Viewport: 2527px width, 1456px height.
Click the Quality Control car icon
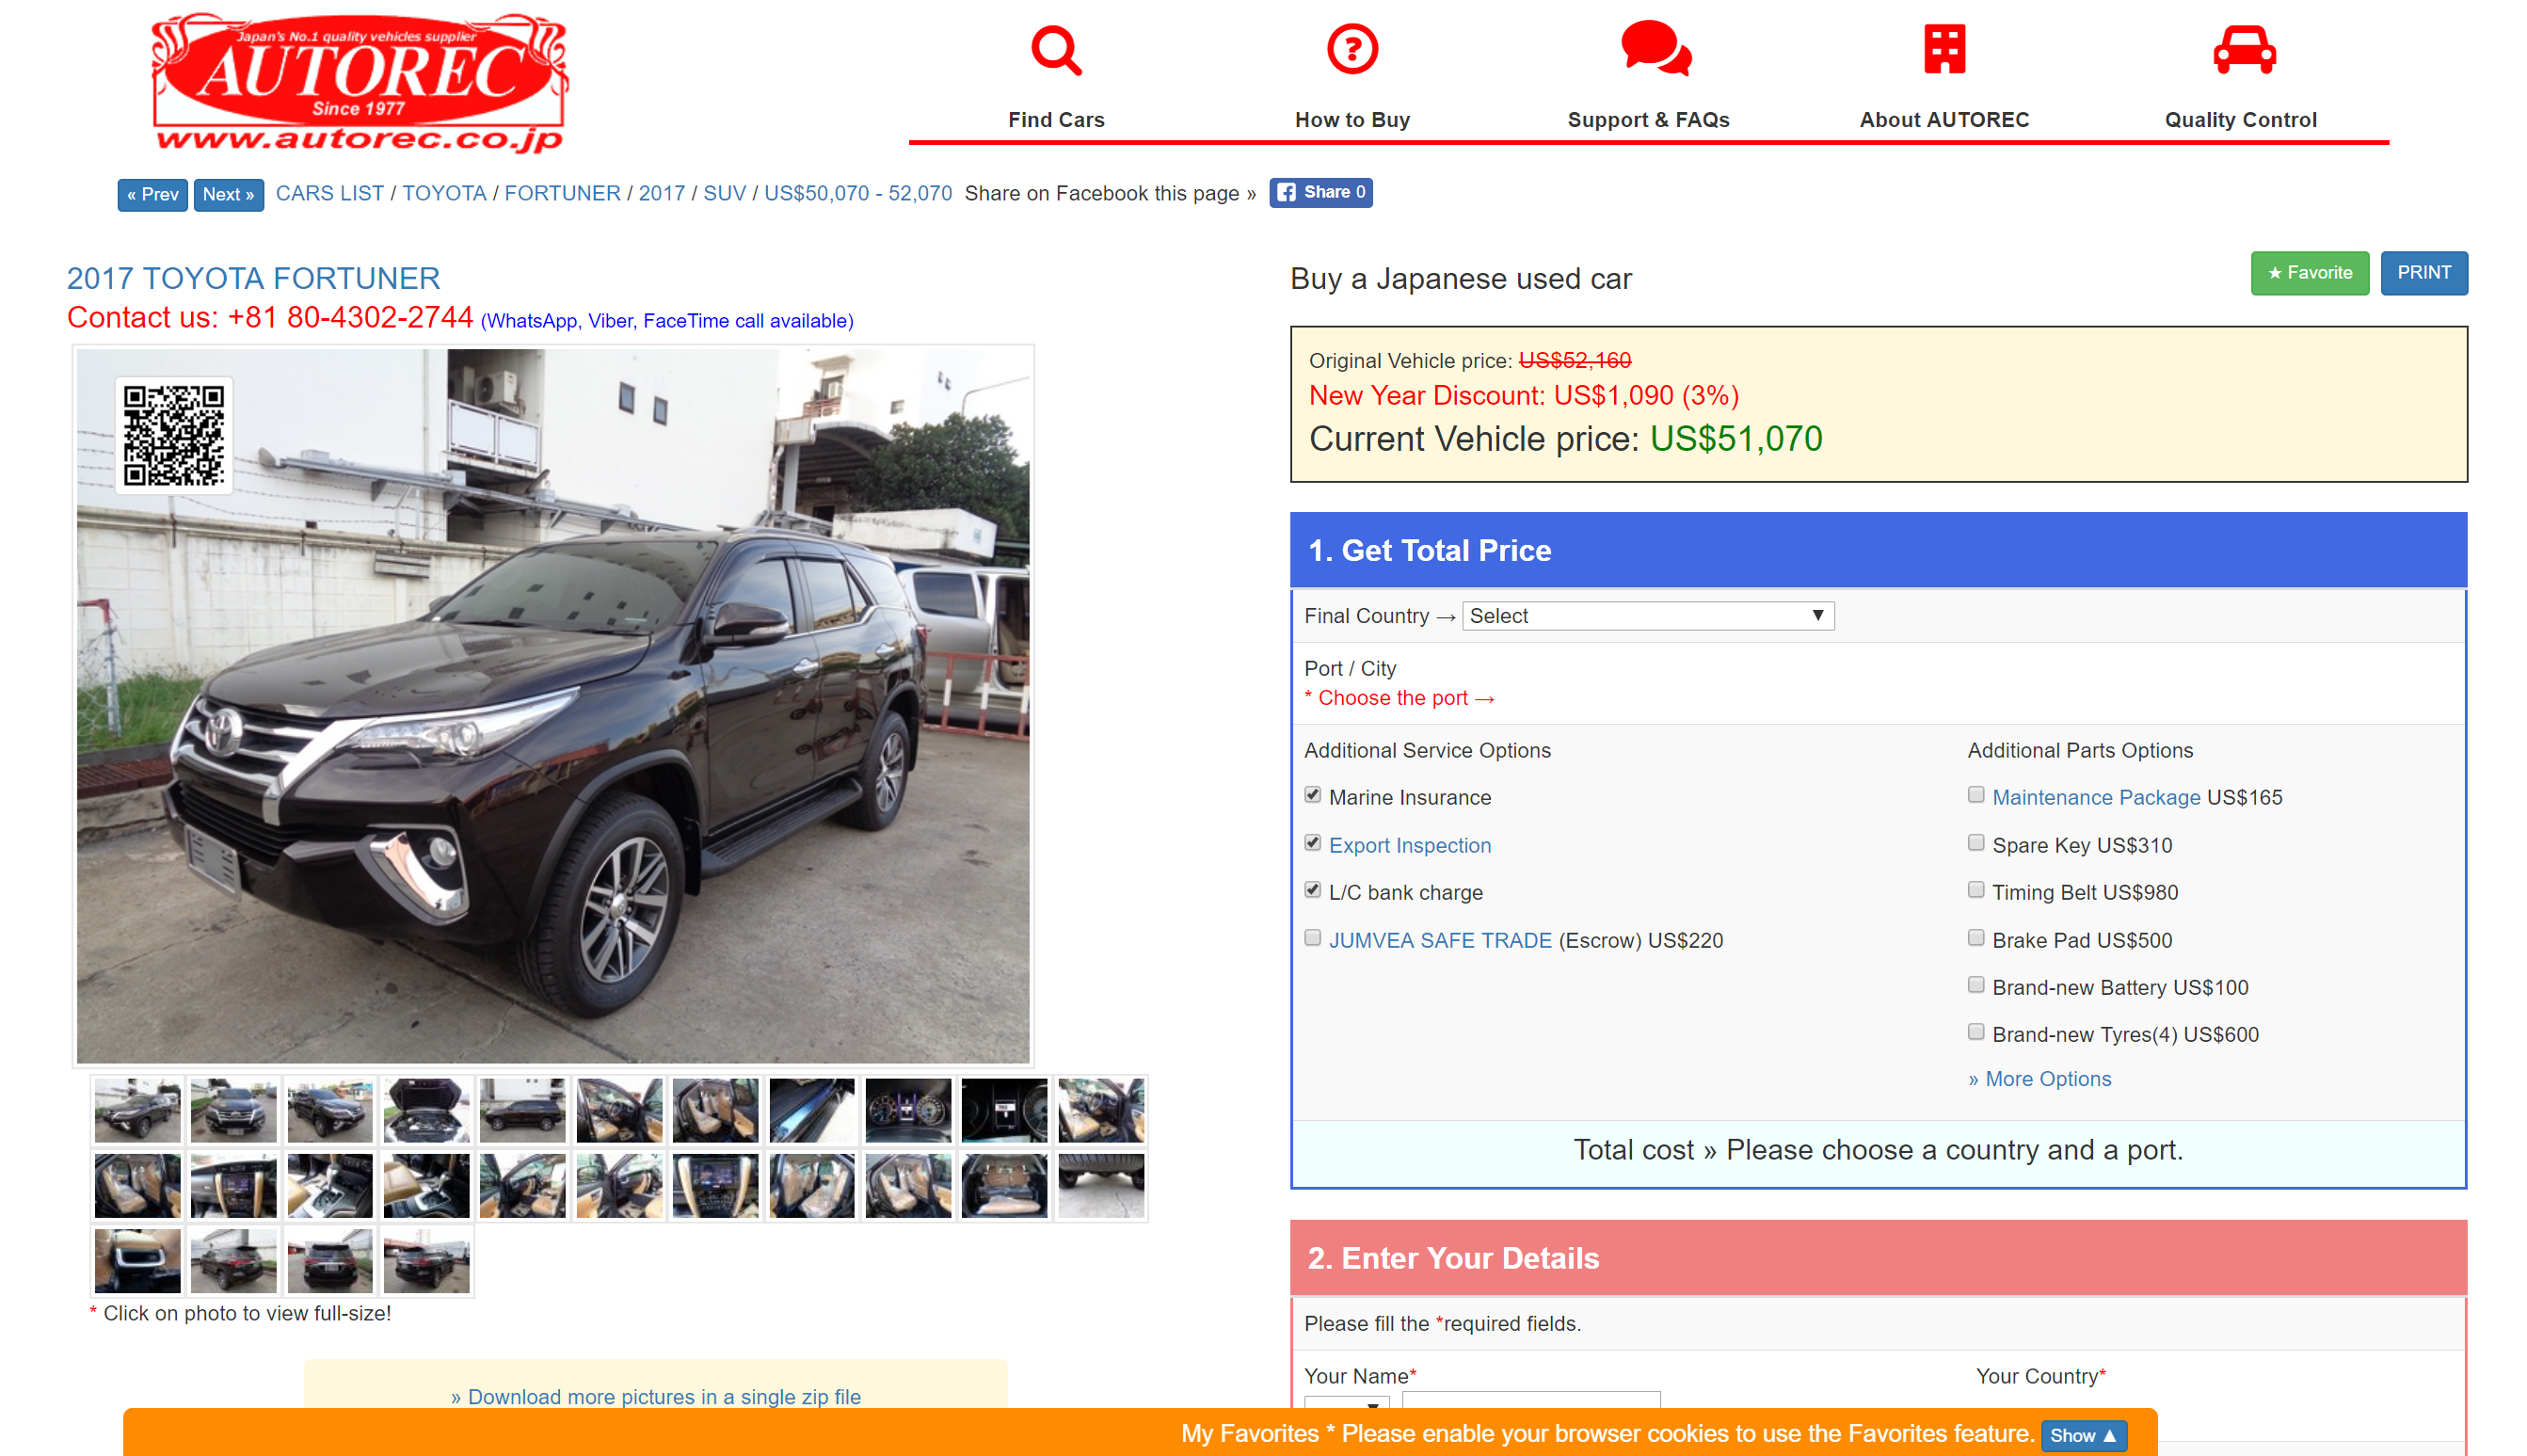(2244, 50)
